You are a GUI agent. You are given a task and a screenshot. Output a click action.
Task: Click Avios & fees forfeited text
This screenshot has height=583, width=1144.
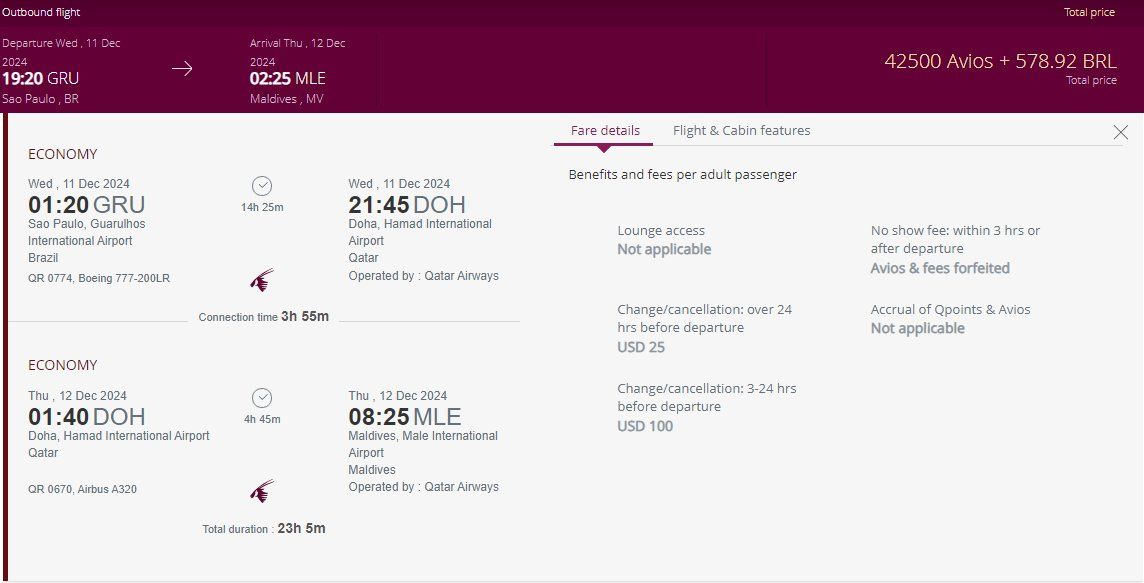pyautogui.click(x=940, y=268)
